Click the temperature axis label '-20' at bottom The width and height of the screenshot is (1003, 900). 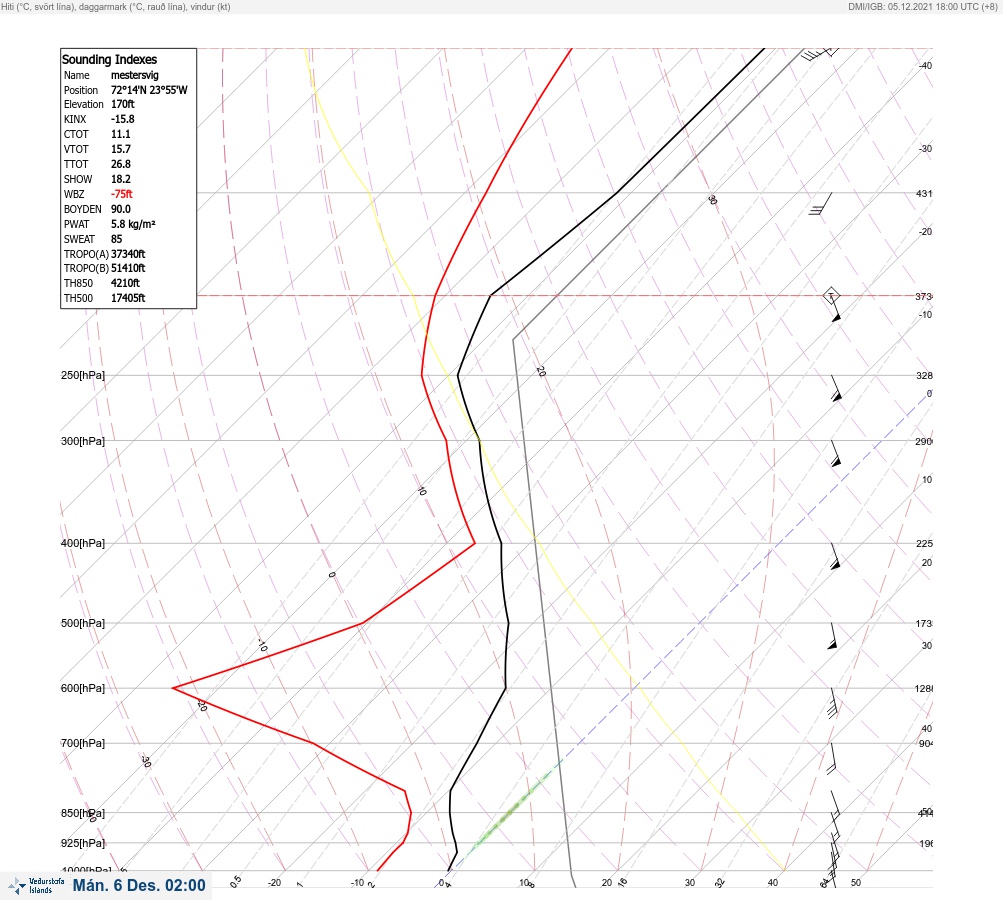(x=274, y=883)
